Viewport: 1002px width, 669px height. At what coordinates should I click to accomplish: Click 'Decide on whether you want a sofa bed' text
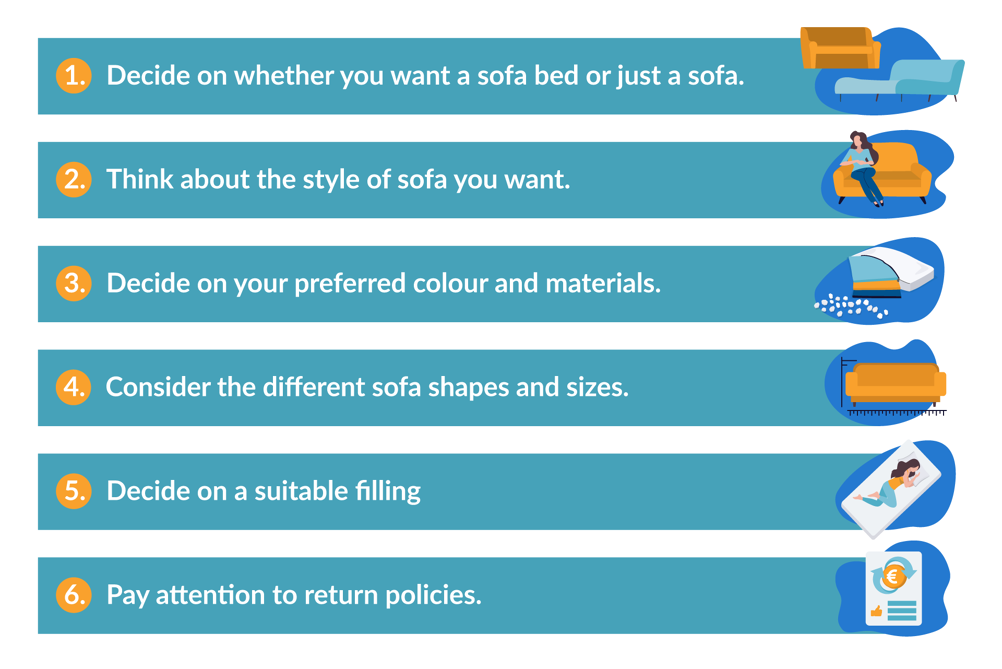coord(425,76)
